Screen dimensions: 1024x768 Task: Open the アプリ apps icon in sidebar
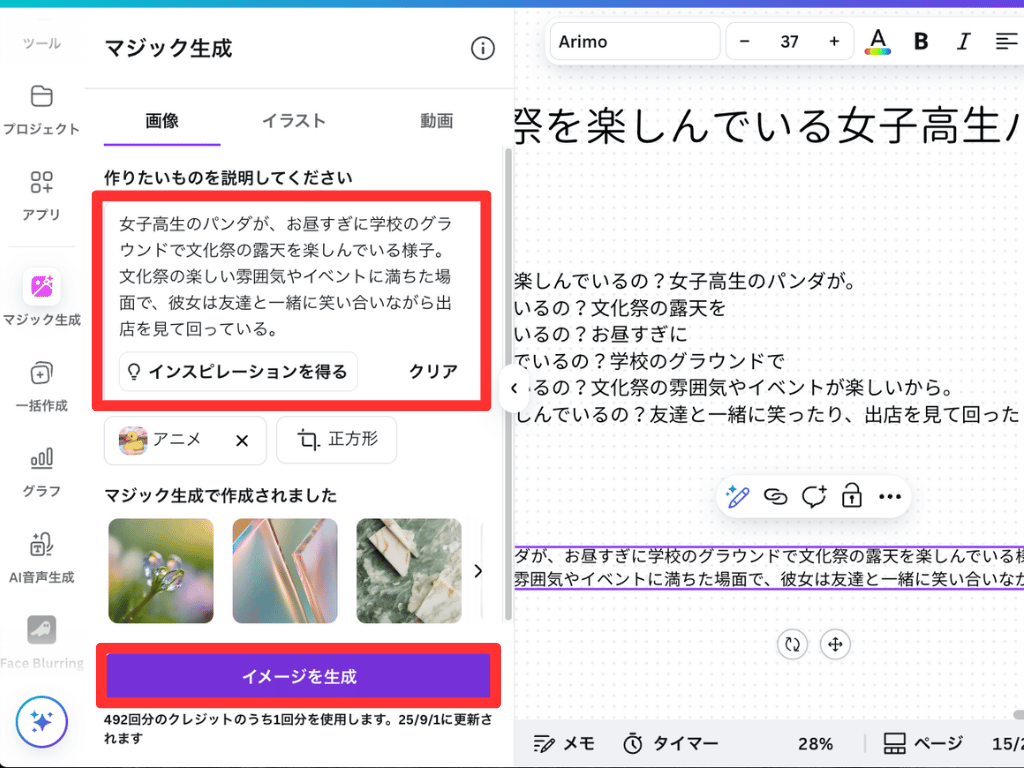[x=41, y=182]
